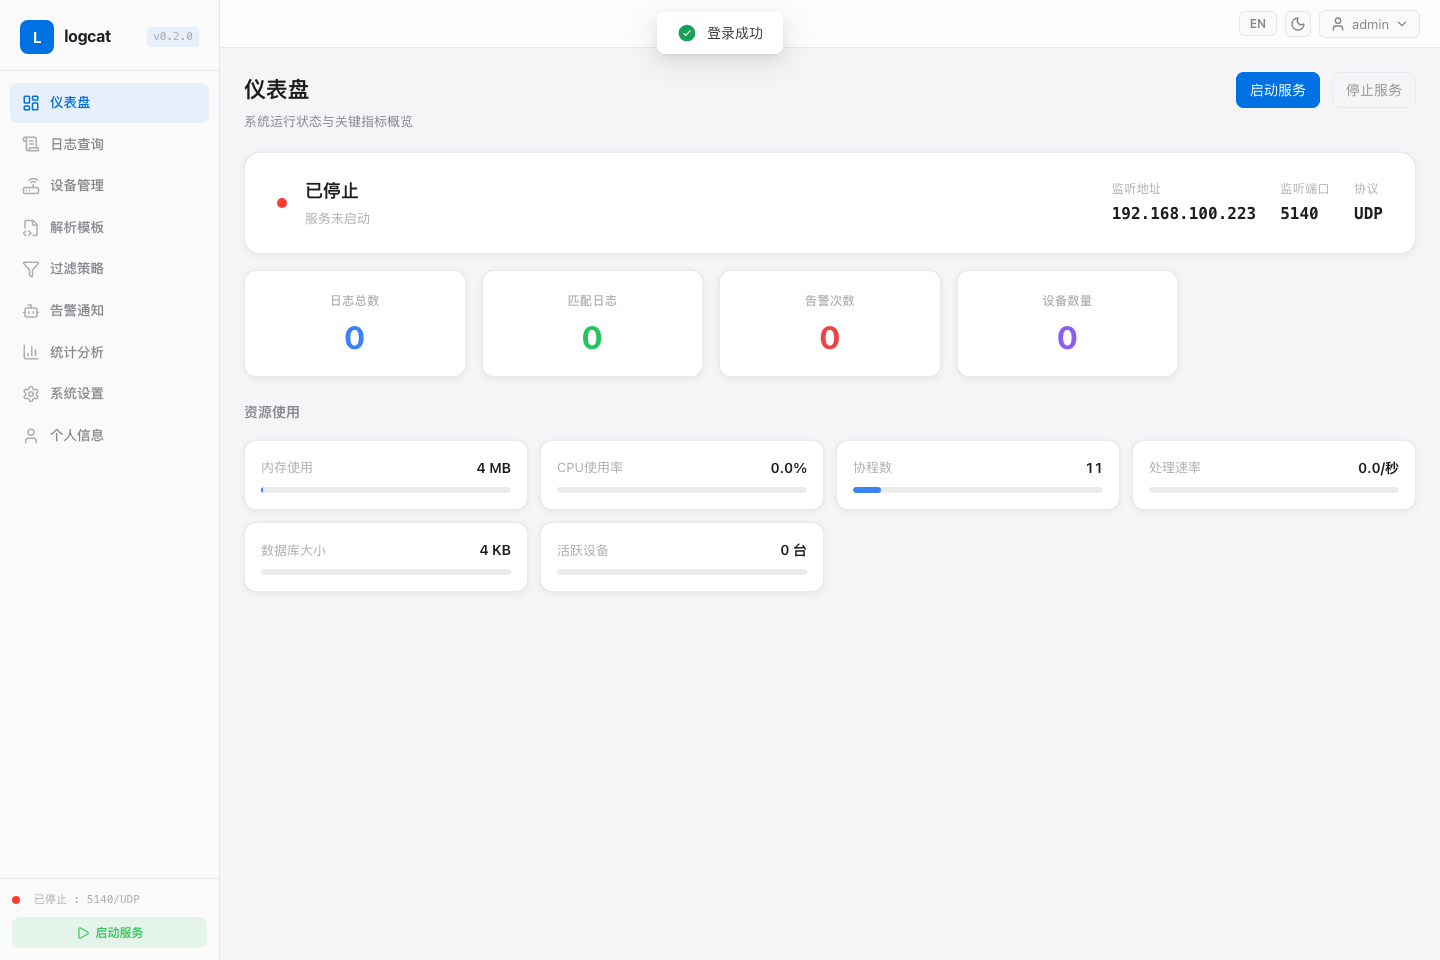The height and width of the screenshot is (960, 1440).
Task: Click the listening address 192.168.100.223
Action: [1184, 214]
